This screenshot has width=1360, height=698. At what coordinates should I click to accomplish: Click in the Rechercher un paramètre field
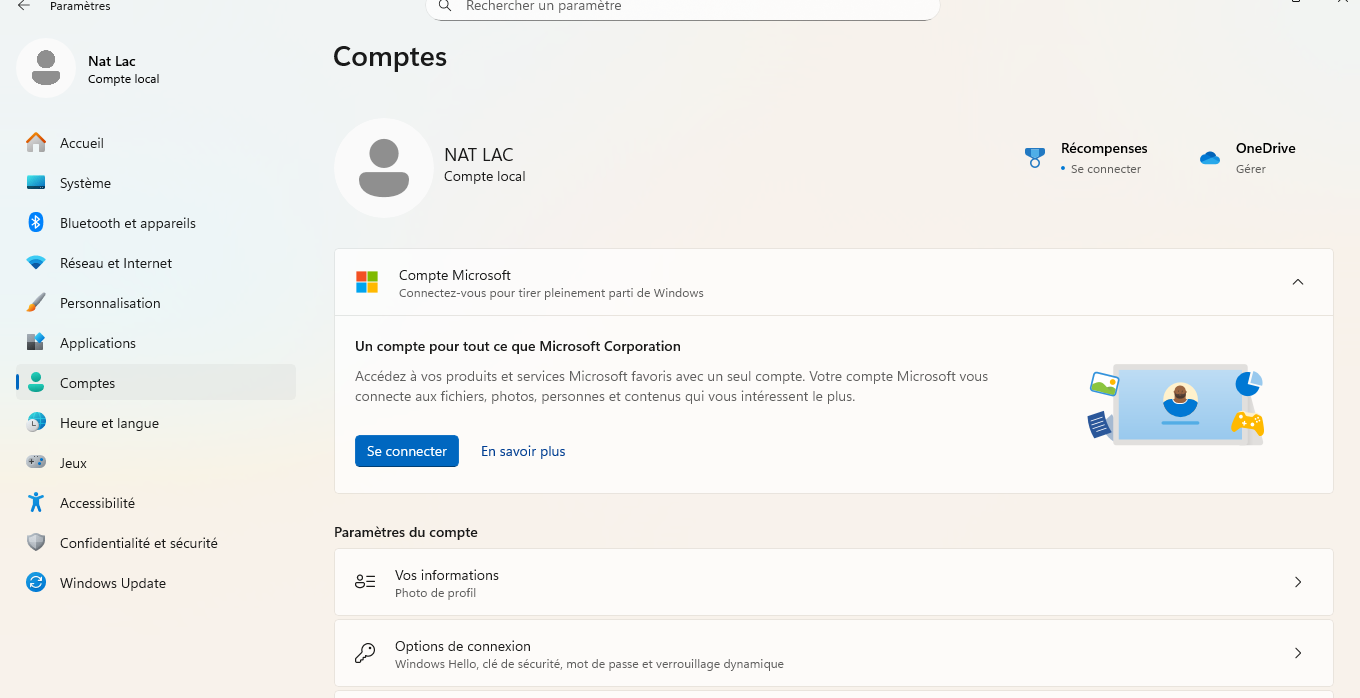(x=683, y=7)
